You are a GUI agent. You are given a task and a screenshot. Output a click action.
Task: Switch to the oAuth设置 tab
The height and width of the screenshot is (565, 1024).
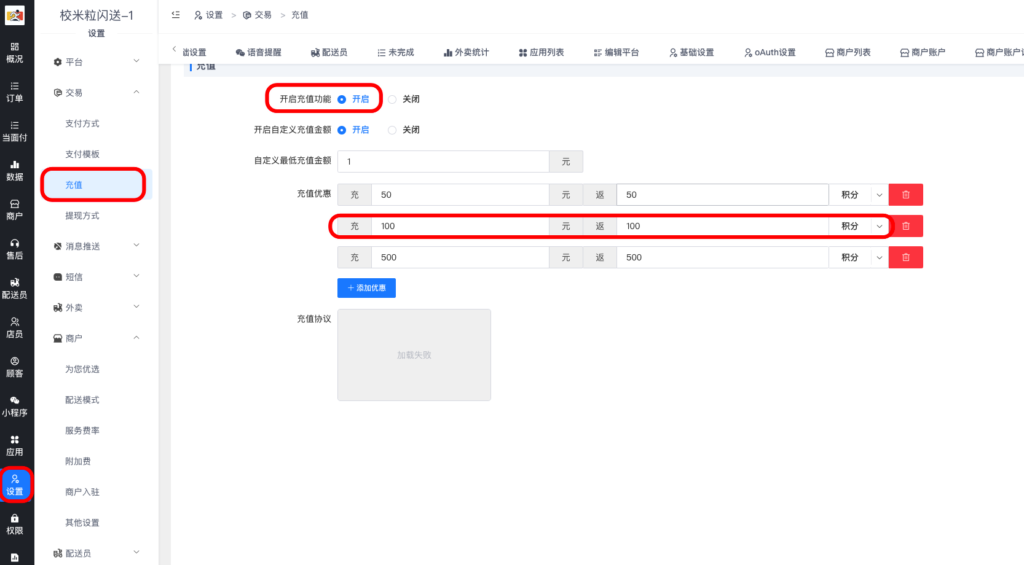[x=770, y=52]
